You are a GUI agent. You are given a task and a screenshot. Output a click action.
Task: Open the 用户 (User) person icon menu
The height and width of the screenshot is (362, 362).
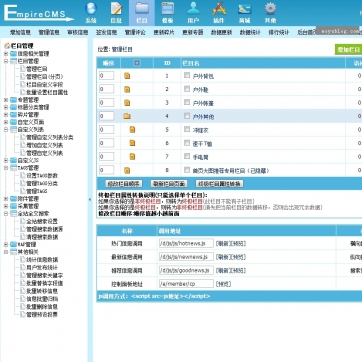193,13
